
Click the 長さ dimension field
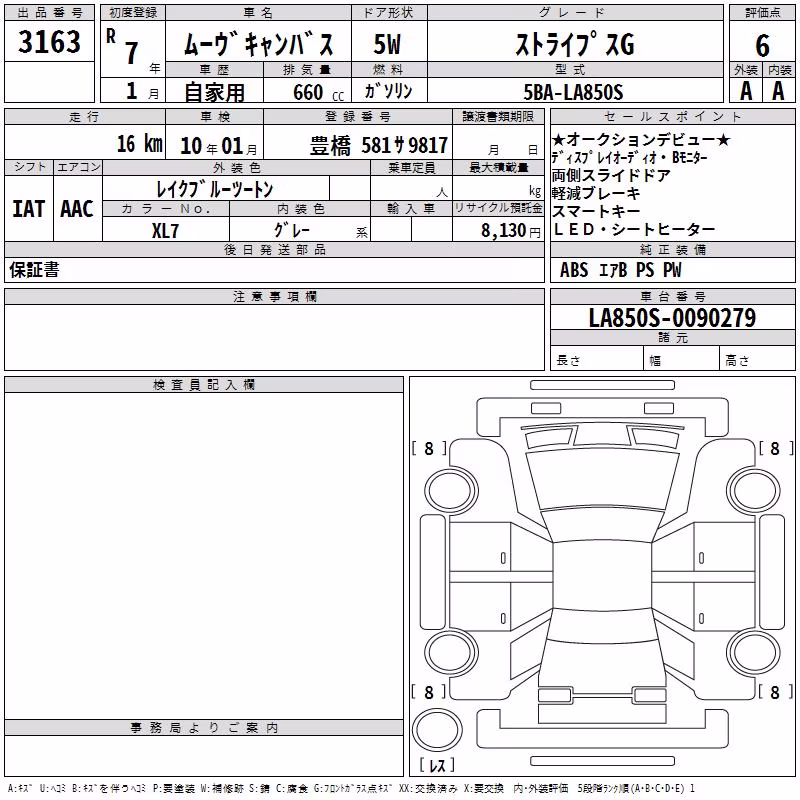coord(596,359)
